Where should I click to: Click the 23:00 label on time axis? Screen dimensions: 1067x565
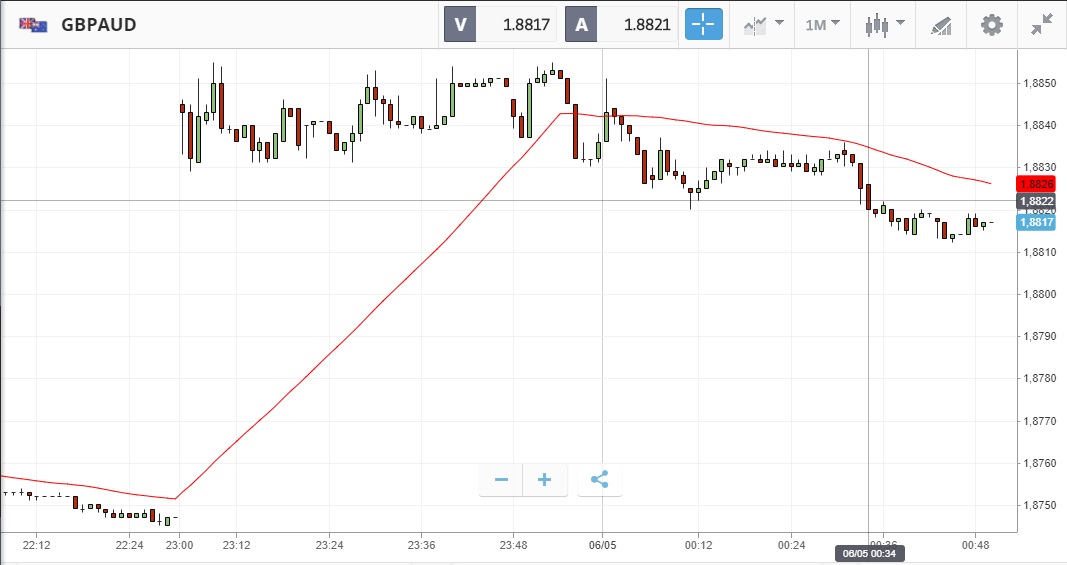point(180,544)
